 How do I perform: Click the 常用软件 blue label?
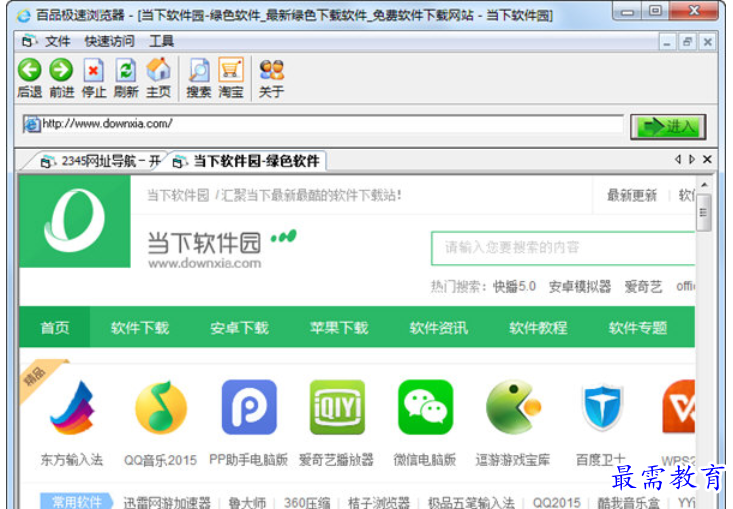(77, 501)
